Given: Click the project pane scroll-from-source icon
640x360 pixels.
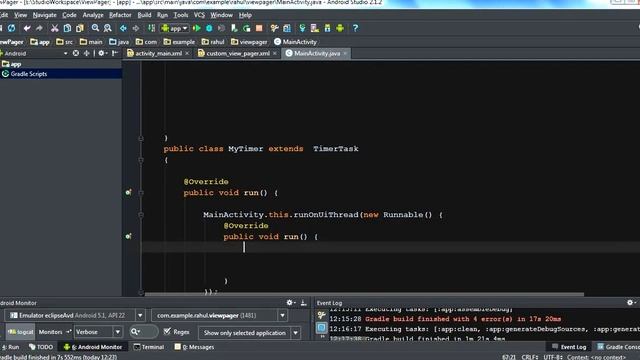Looking at the screenshot, I should 76,53.
